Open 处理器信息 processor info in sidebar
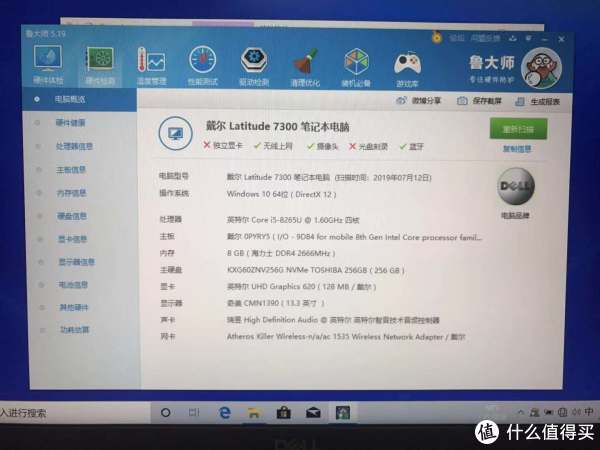 74,146
